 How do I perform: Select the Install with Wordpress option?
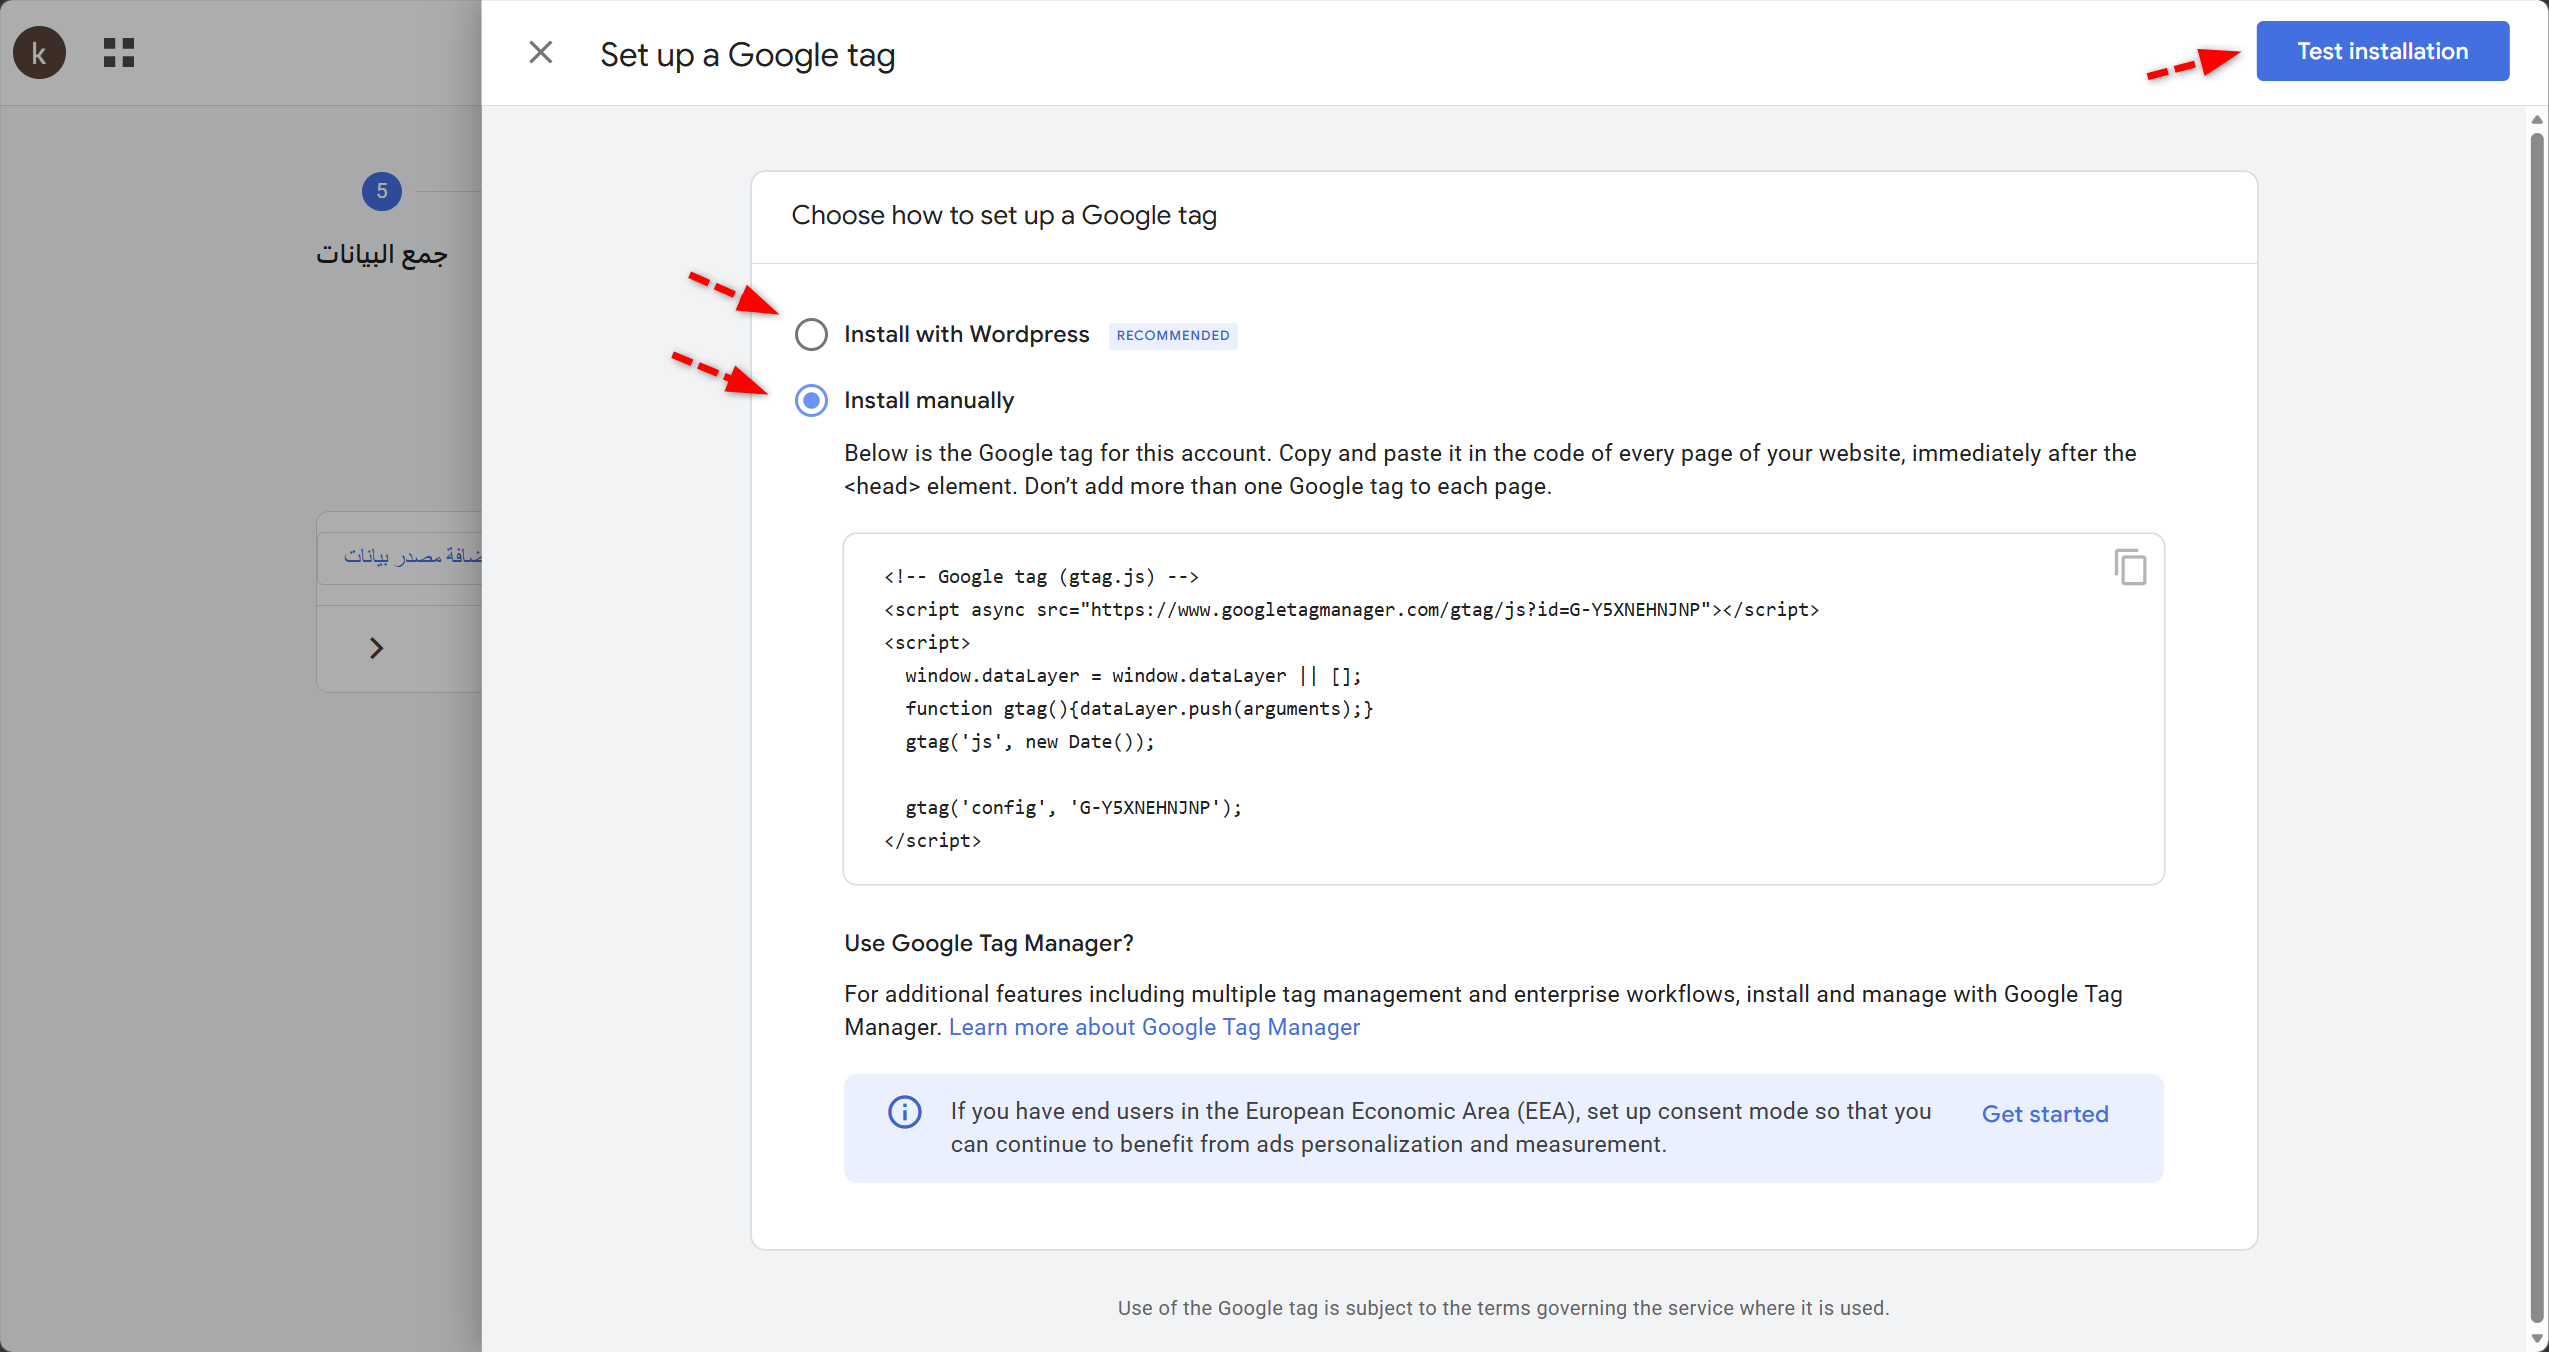point(811,335)
